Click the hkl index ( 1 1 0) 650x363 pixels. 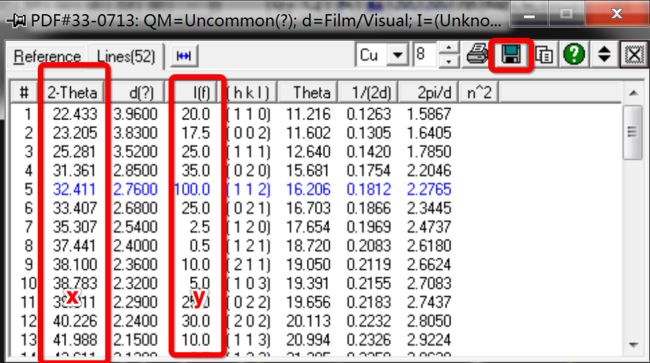point(248,114)
